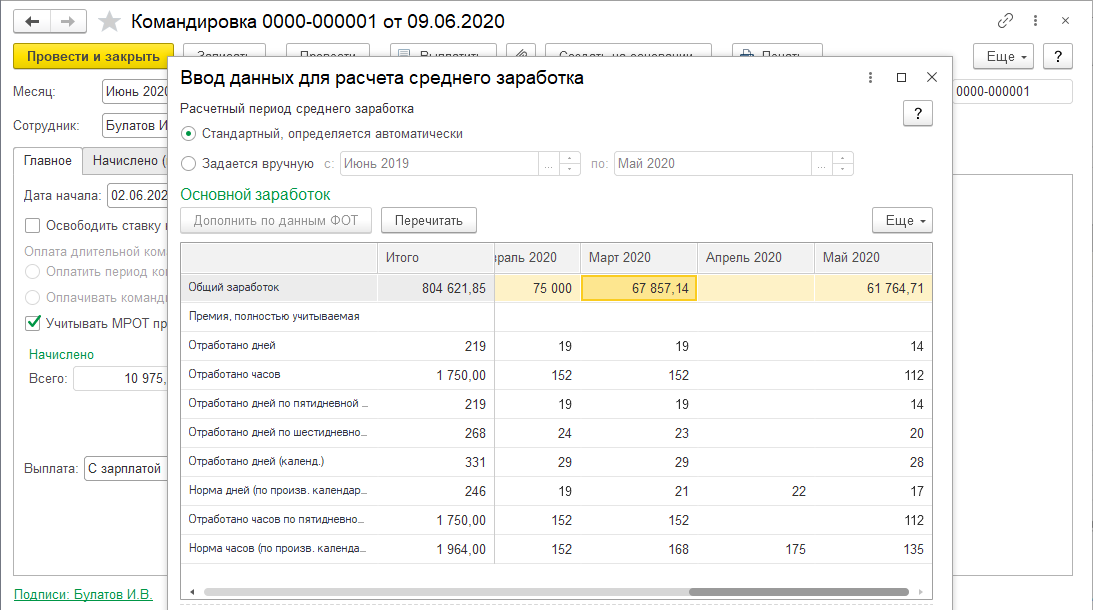The width and height of the screenshot is (1093, 610).
Task: Open 'Подписи: Булатов И.В.' link
Action: (83, 594)
